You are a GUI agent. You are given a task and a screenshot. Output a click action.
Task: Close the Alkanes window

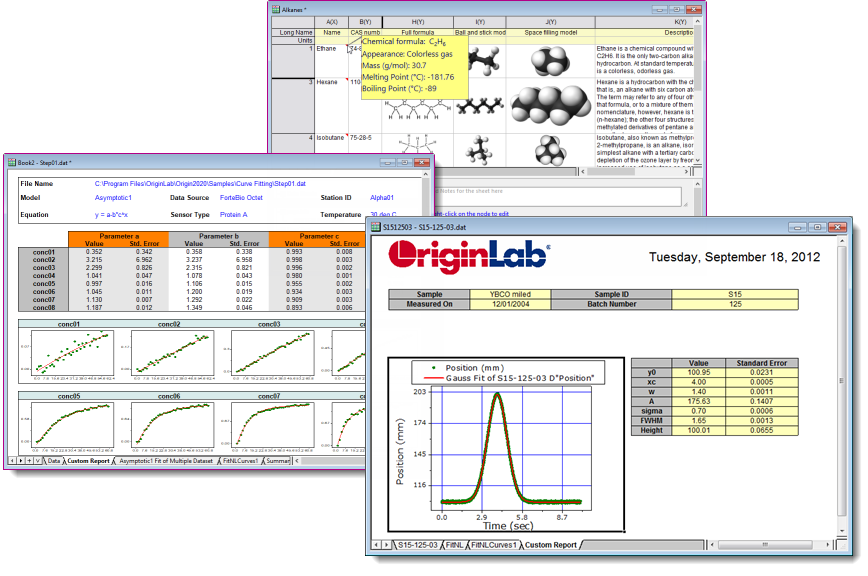694,9
